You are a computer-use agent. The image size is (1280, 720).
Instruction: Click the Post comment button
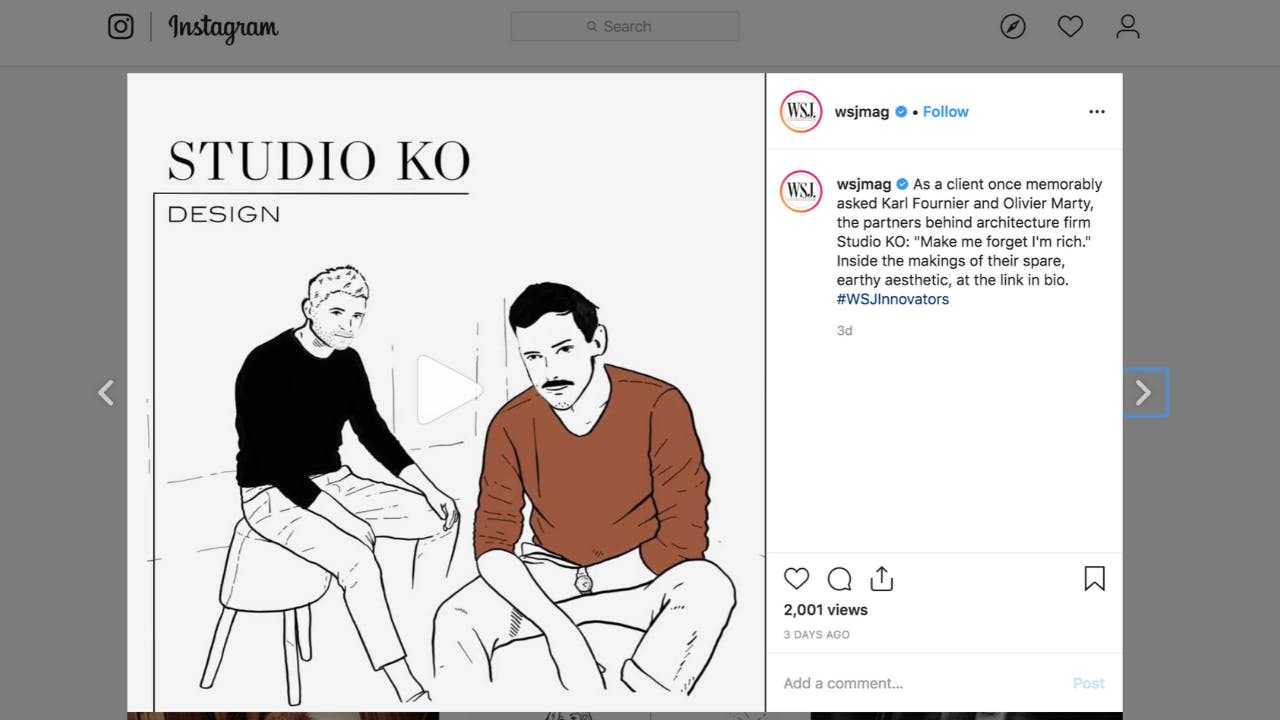tap(1088, 683)
